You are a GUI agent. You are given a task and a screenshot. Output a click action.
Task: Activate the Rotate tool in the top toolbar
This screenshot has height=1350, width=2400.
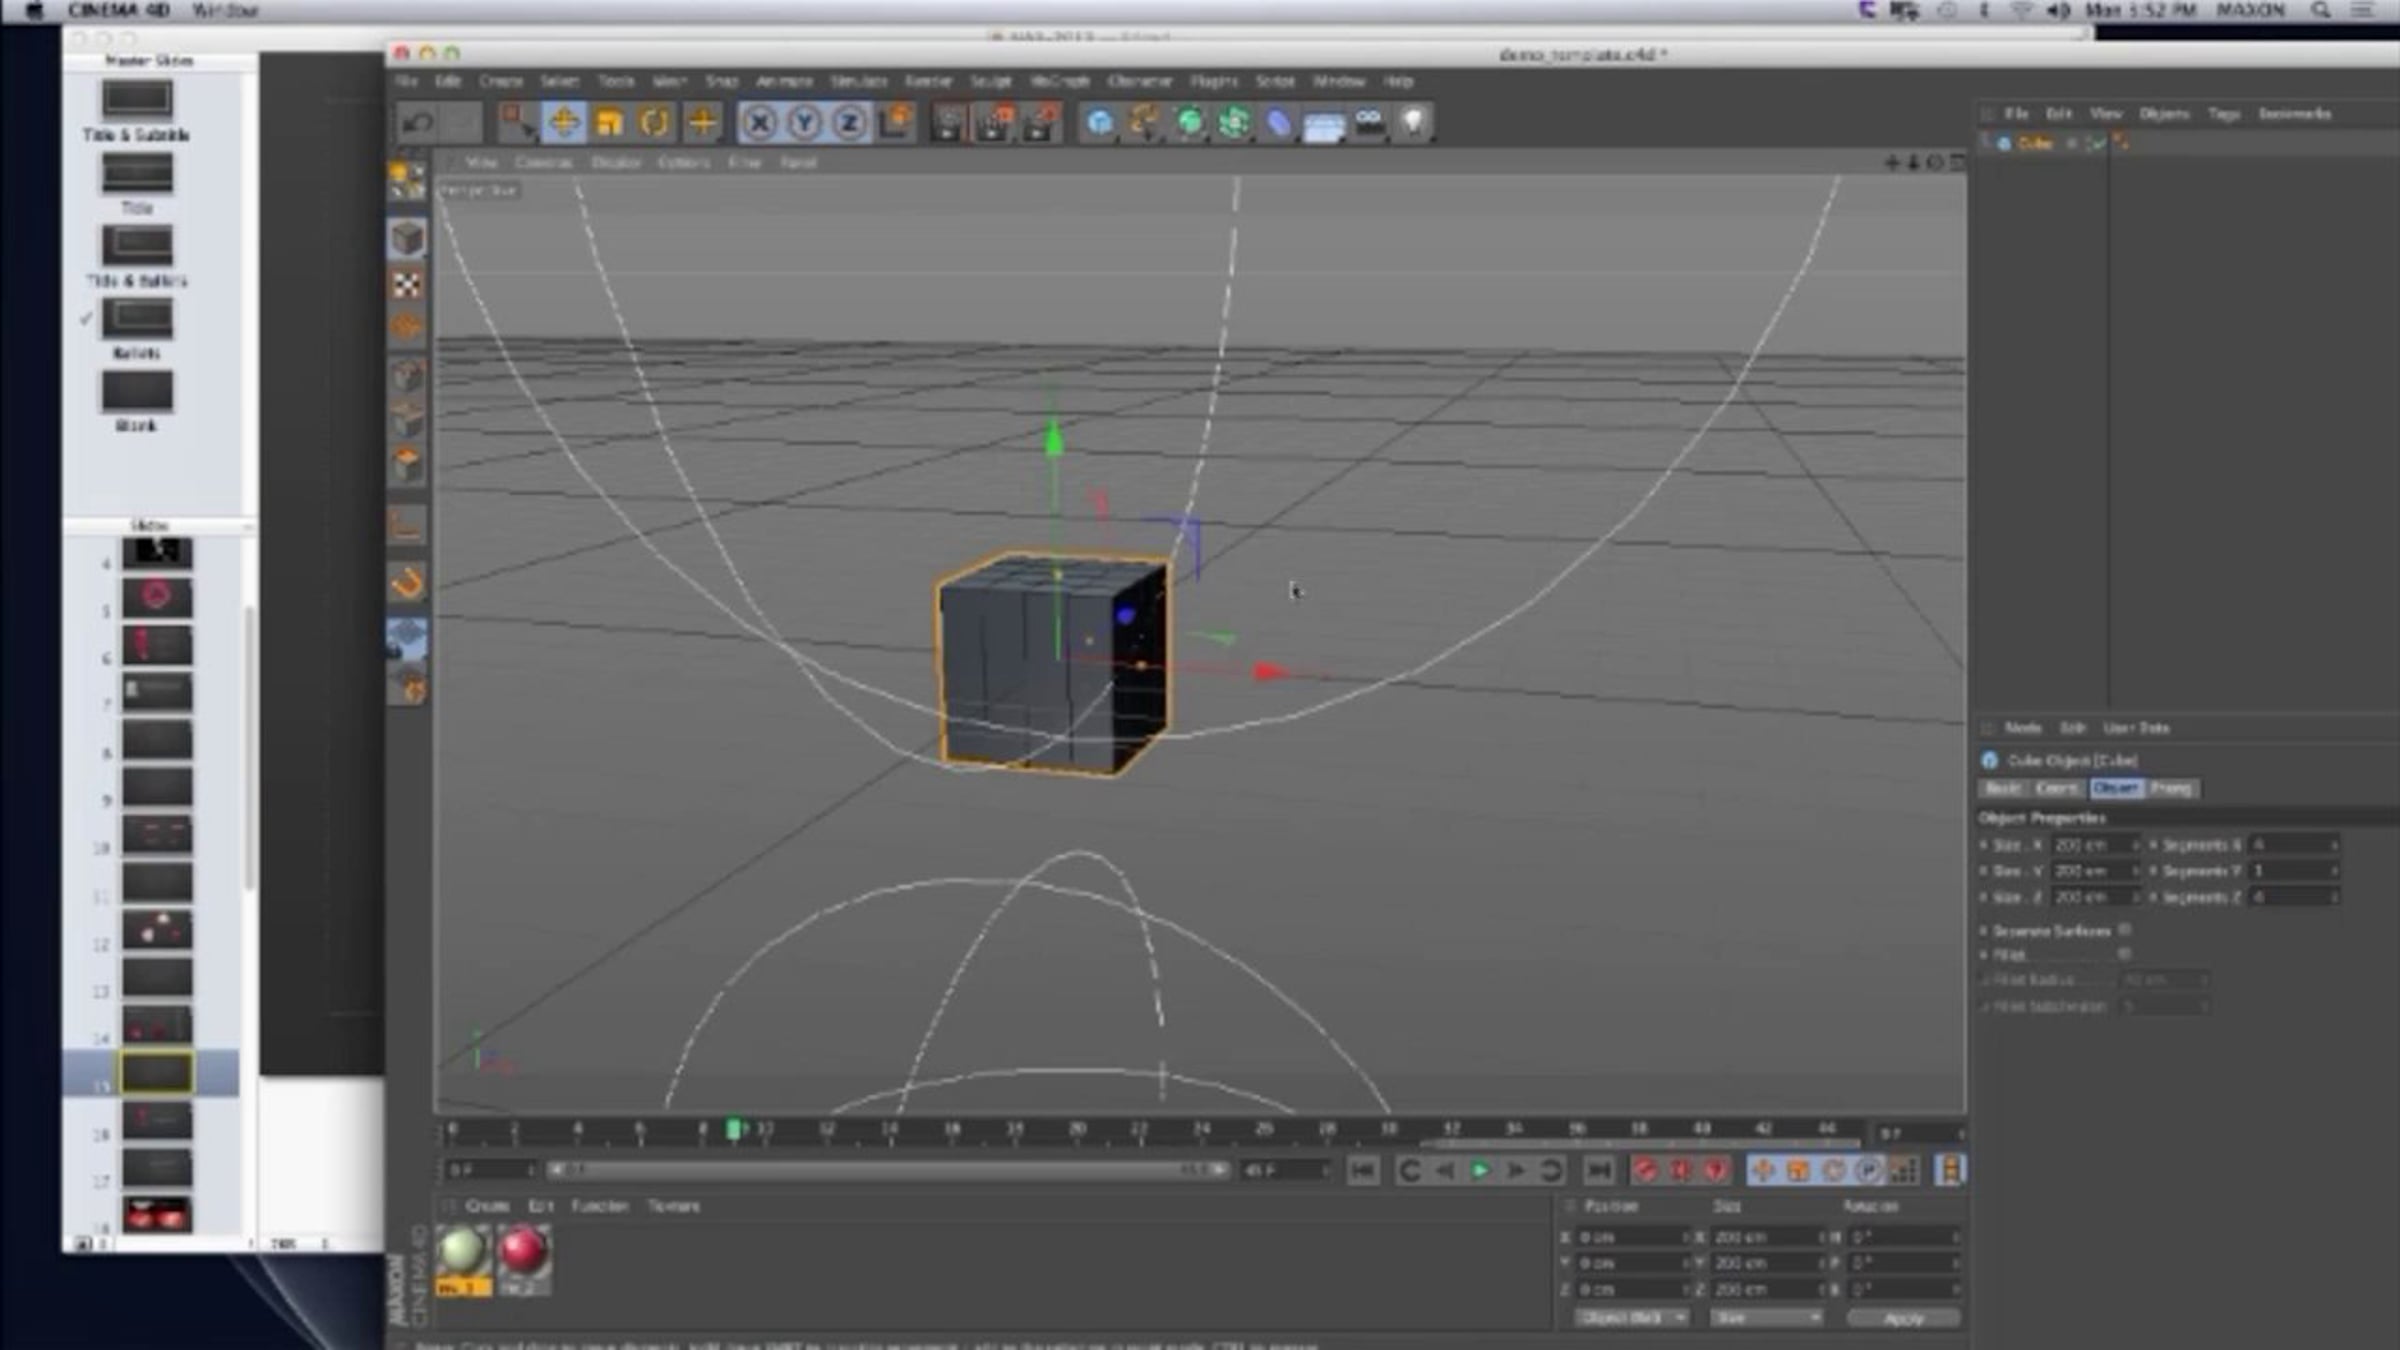[655, 123]
